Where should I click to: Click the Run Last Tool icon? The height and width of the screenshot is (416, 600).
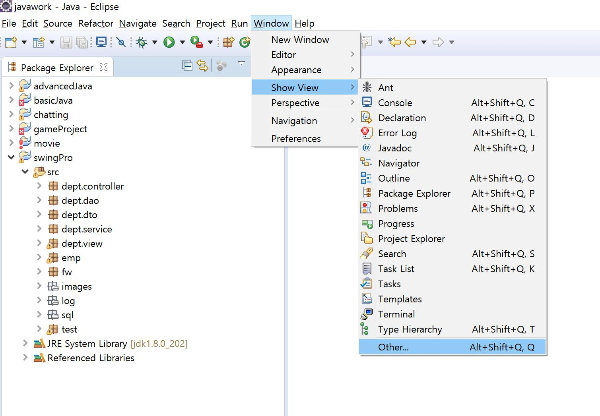click(197, 42)
